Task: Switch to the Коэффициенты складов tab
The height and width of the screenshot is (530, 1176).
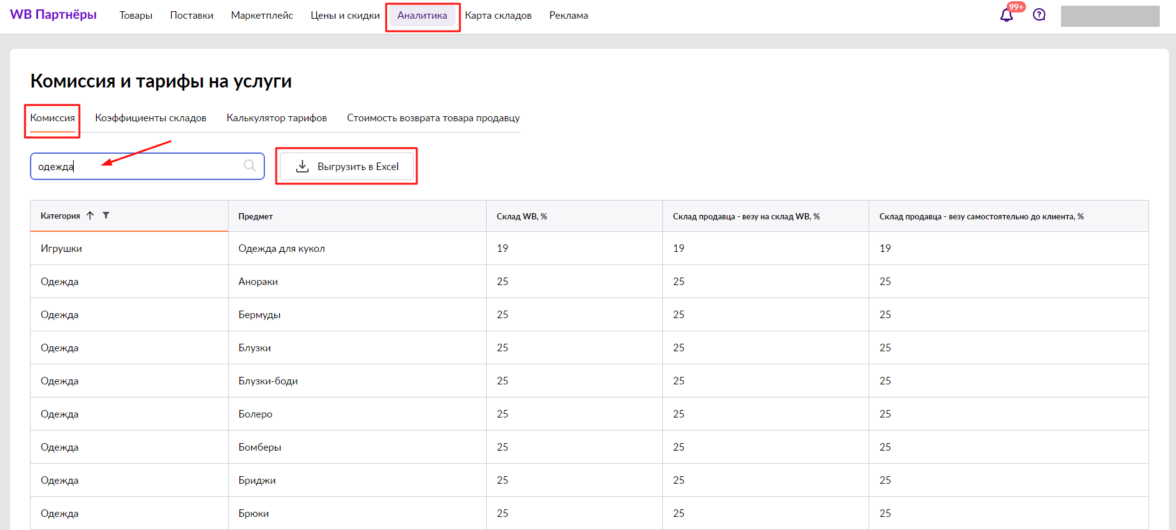Action: (151, 118)
